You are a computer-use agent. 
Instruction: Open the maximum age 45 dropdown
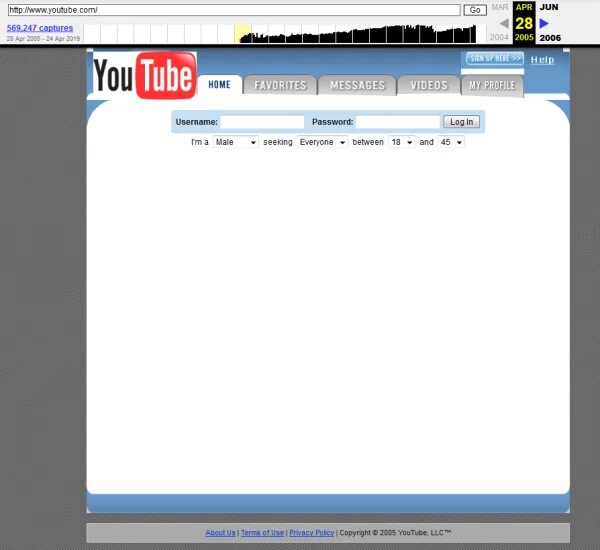click(x=451, y=142)
